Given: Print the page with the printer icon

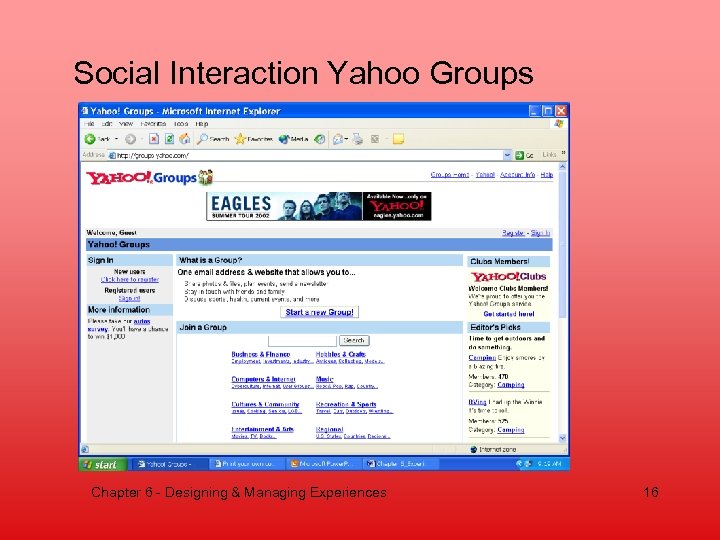Looking at the screenshot, I should click(358, 139).
